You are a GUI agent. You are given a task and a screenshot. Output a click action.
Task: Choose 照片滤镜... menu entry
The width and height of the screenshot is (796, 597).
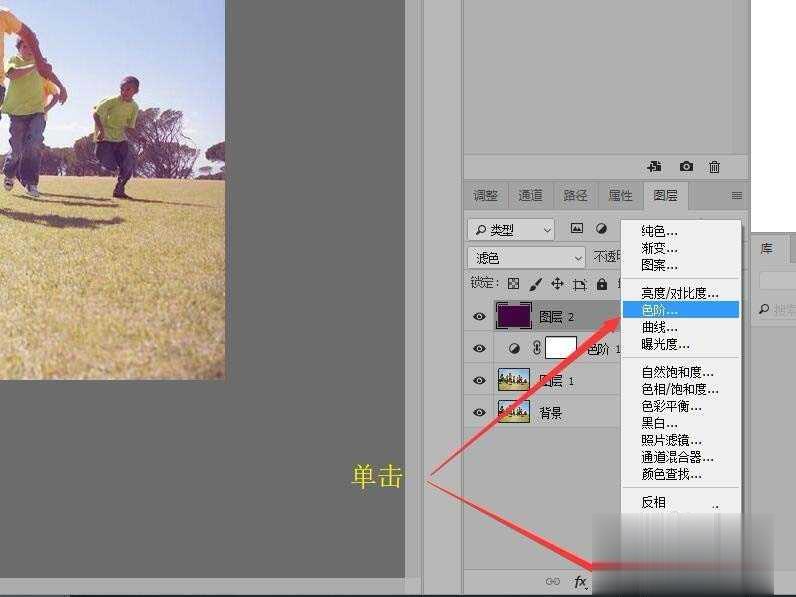coord(680,440)
